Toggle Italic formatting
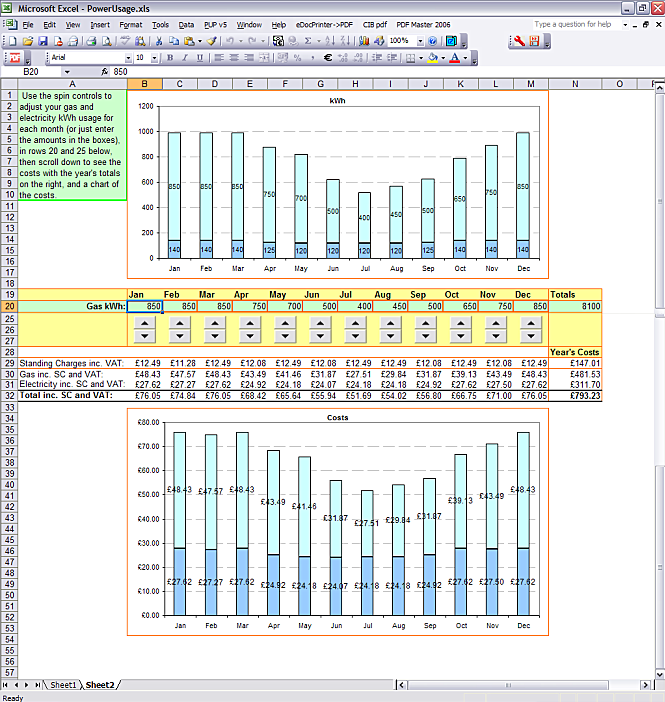The width and height of the screenshot is (665, 702). click(185, 58)
